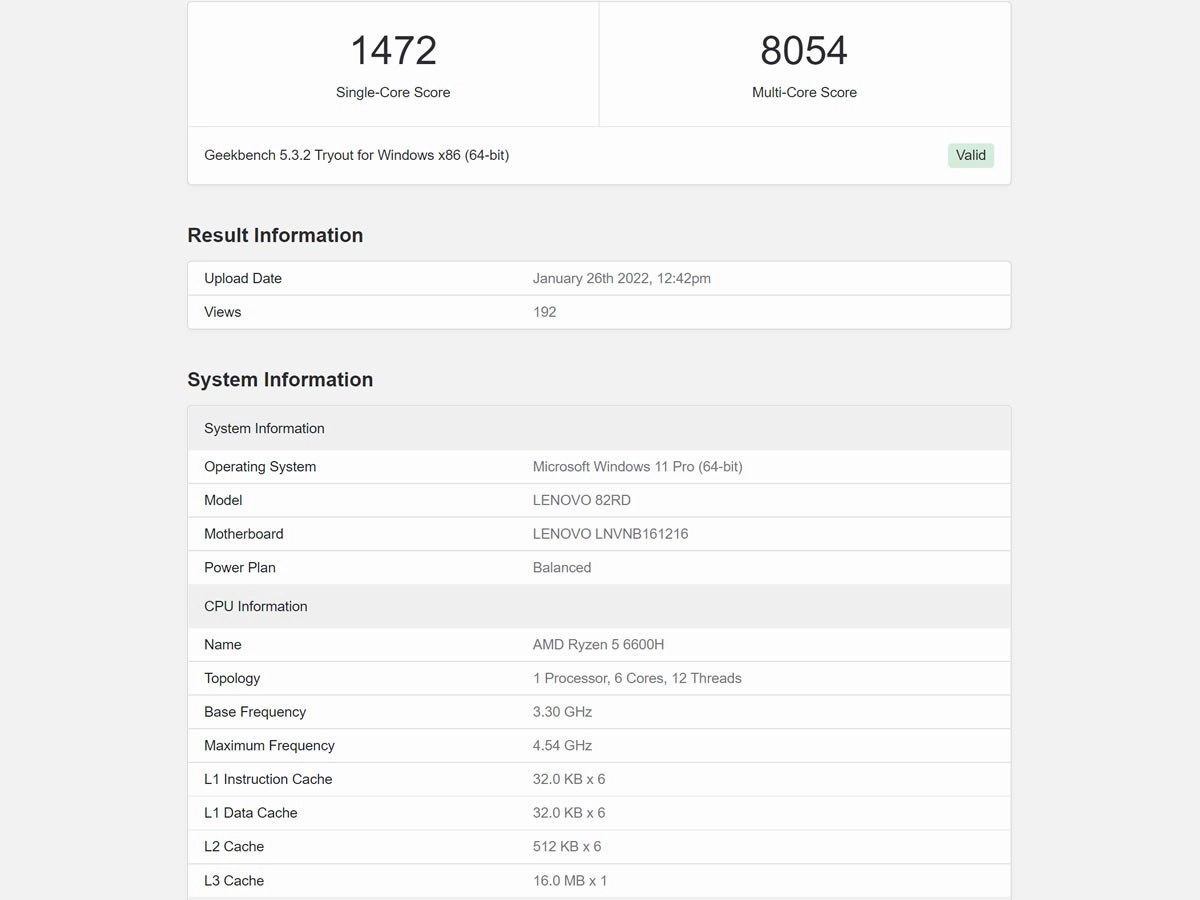Click the Single-Core Score label
This screenshot has height=900, width=1200.
(x=393, y=92)
